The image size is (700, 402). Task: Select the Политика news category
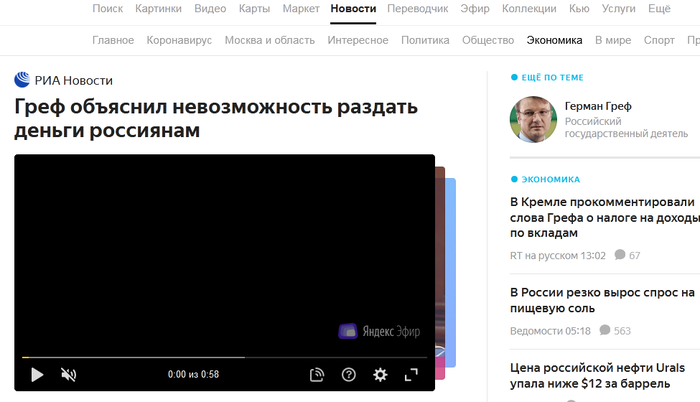coord(425,41)
